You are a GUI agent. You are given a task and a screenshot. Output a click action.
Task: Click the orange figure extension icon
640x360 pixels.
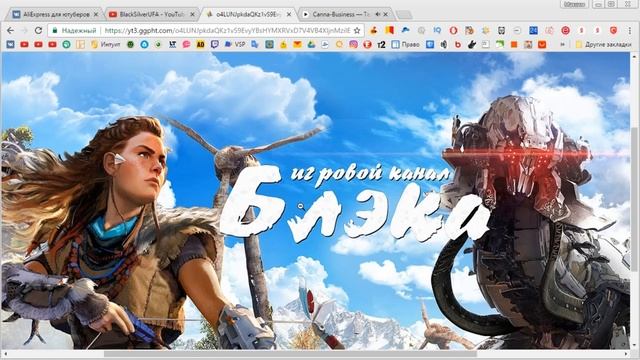pyautogui.click(x=373, y=31)
